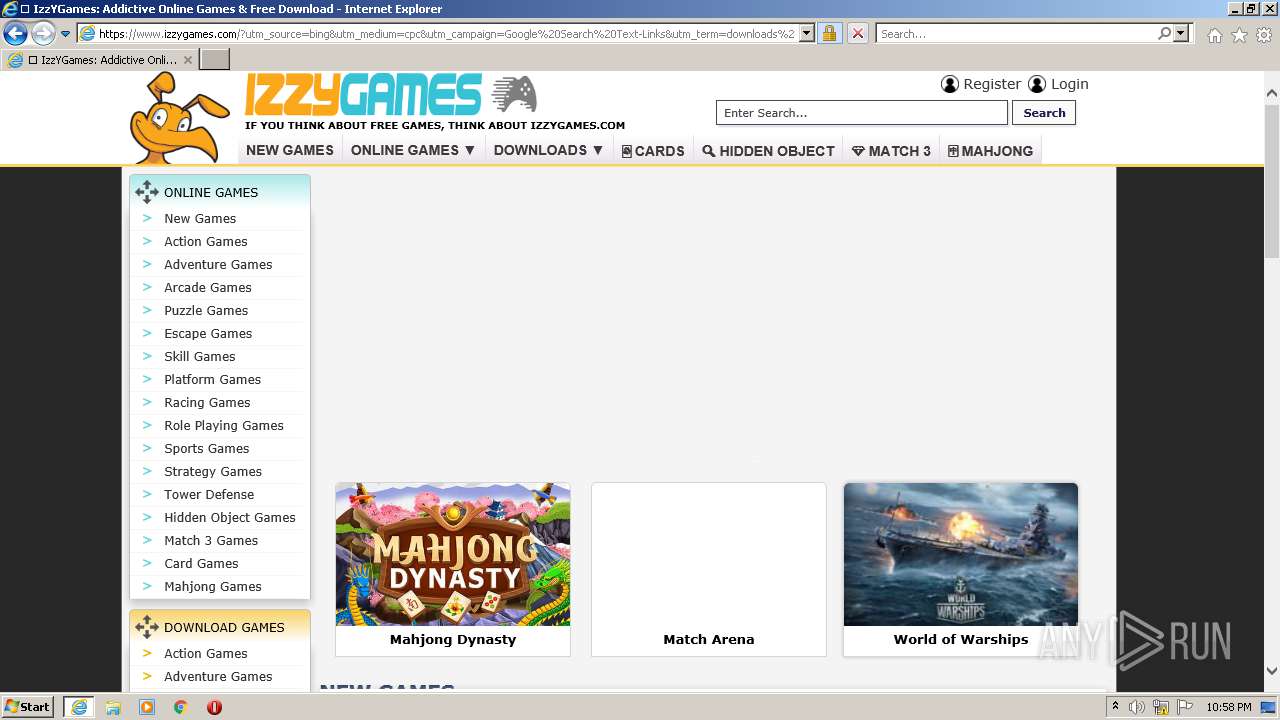Screen dimensions: 1280x720
Task: Click the cross arrows icon beside Online Games
Action: pyautogui.click(x=147, y=192)
